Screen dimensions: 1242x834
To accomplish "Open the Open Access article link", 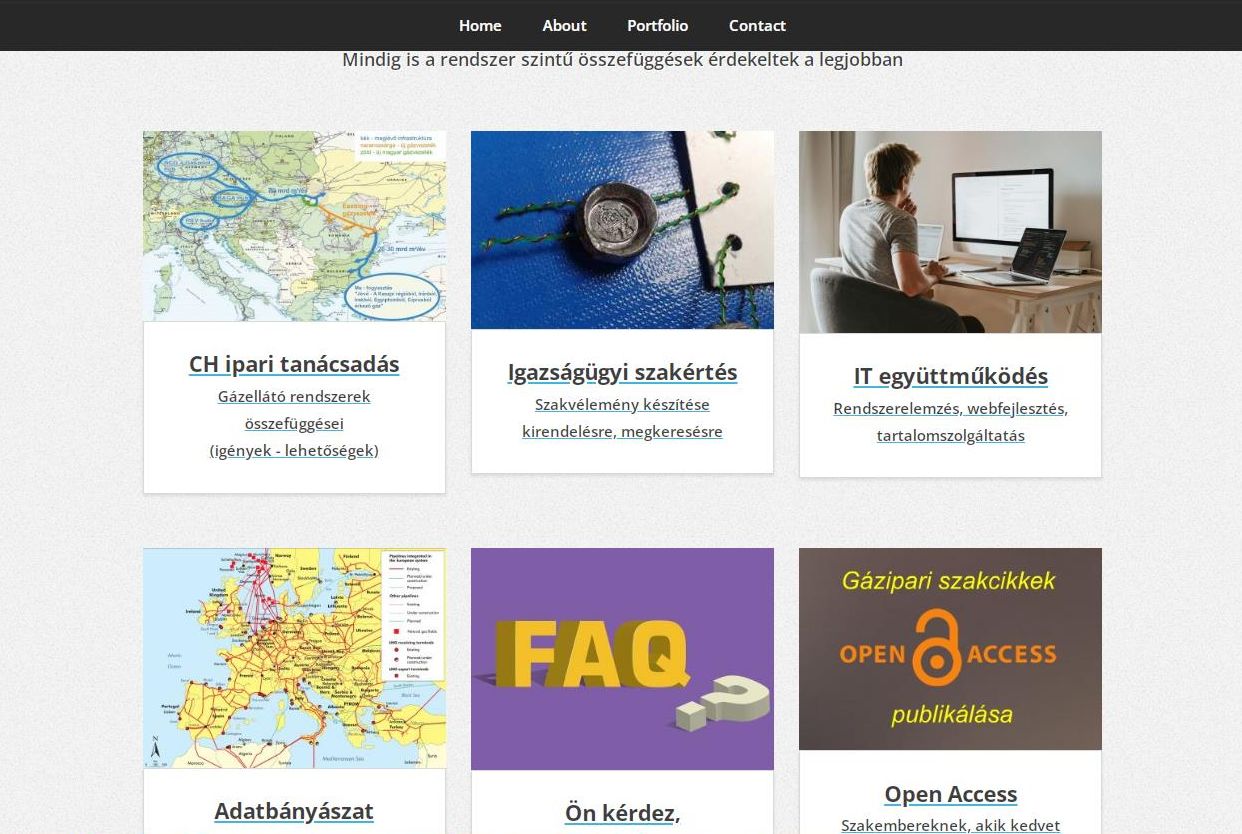I will coord(949,793).
